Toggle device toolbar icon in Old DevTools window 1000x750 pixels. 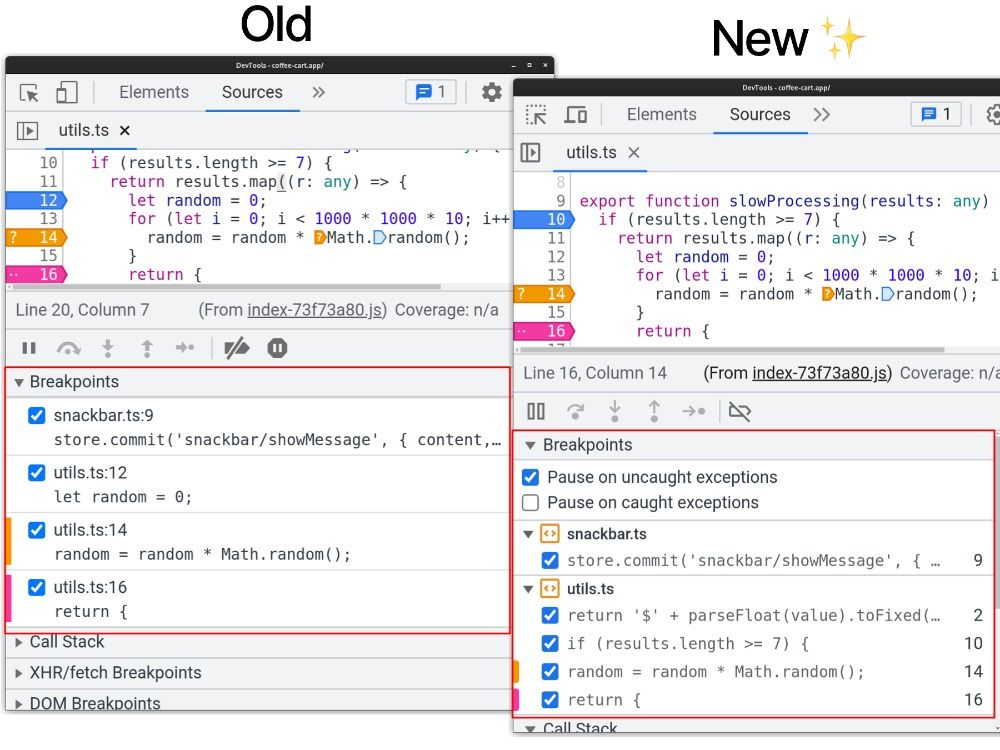click(x=66, y=92)
